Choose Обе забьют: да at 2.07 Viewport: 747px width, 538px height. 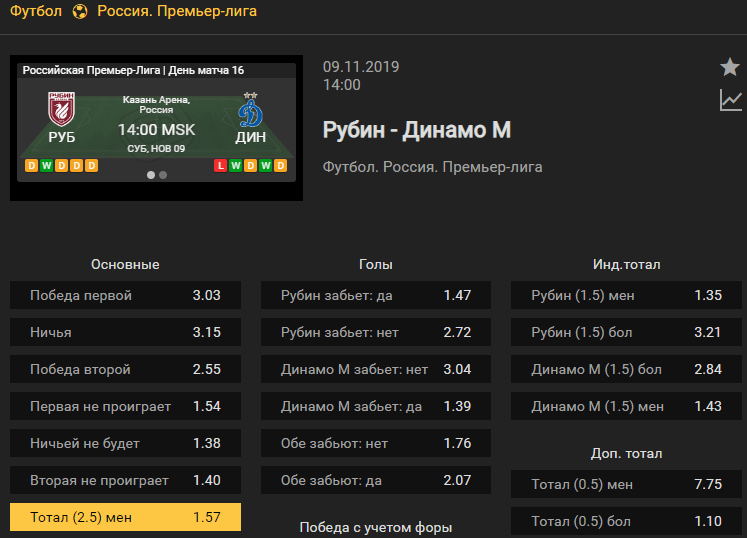pos(376,480)
